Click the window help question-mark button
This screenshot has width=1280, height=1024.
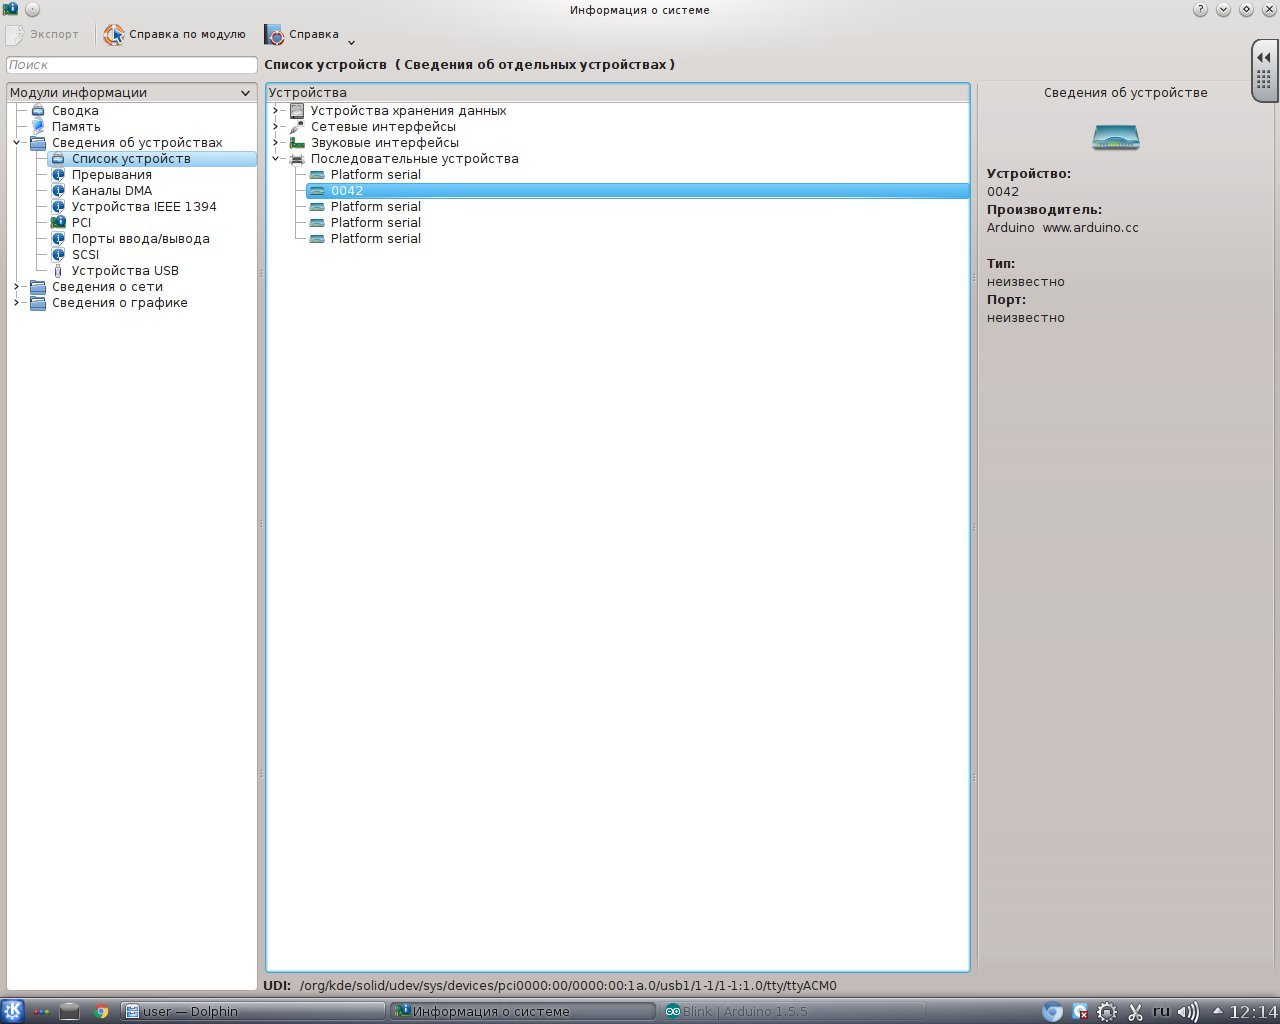(x=1200, y=10)
